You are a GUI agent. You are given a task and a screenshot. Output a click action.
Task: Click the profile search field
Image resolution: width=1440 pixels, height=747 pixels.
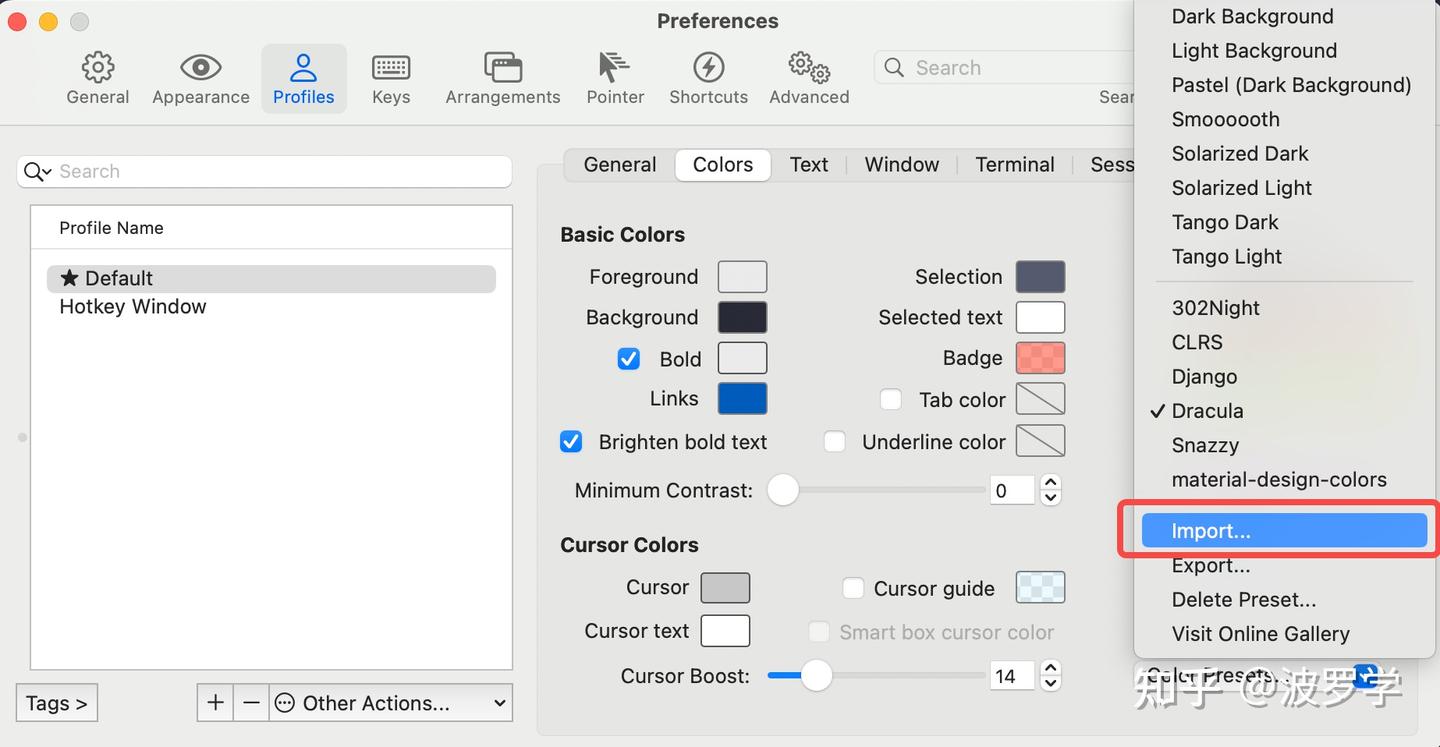coord(265,171)
